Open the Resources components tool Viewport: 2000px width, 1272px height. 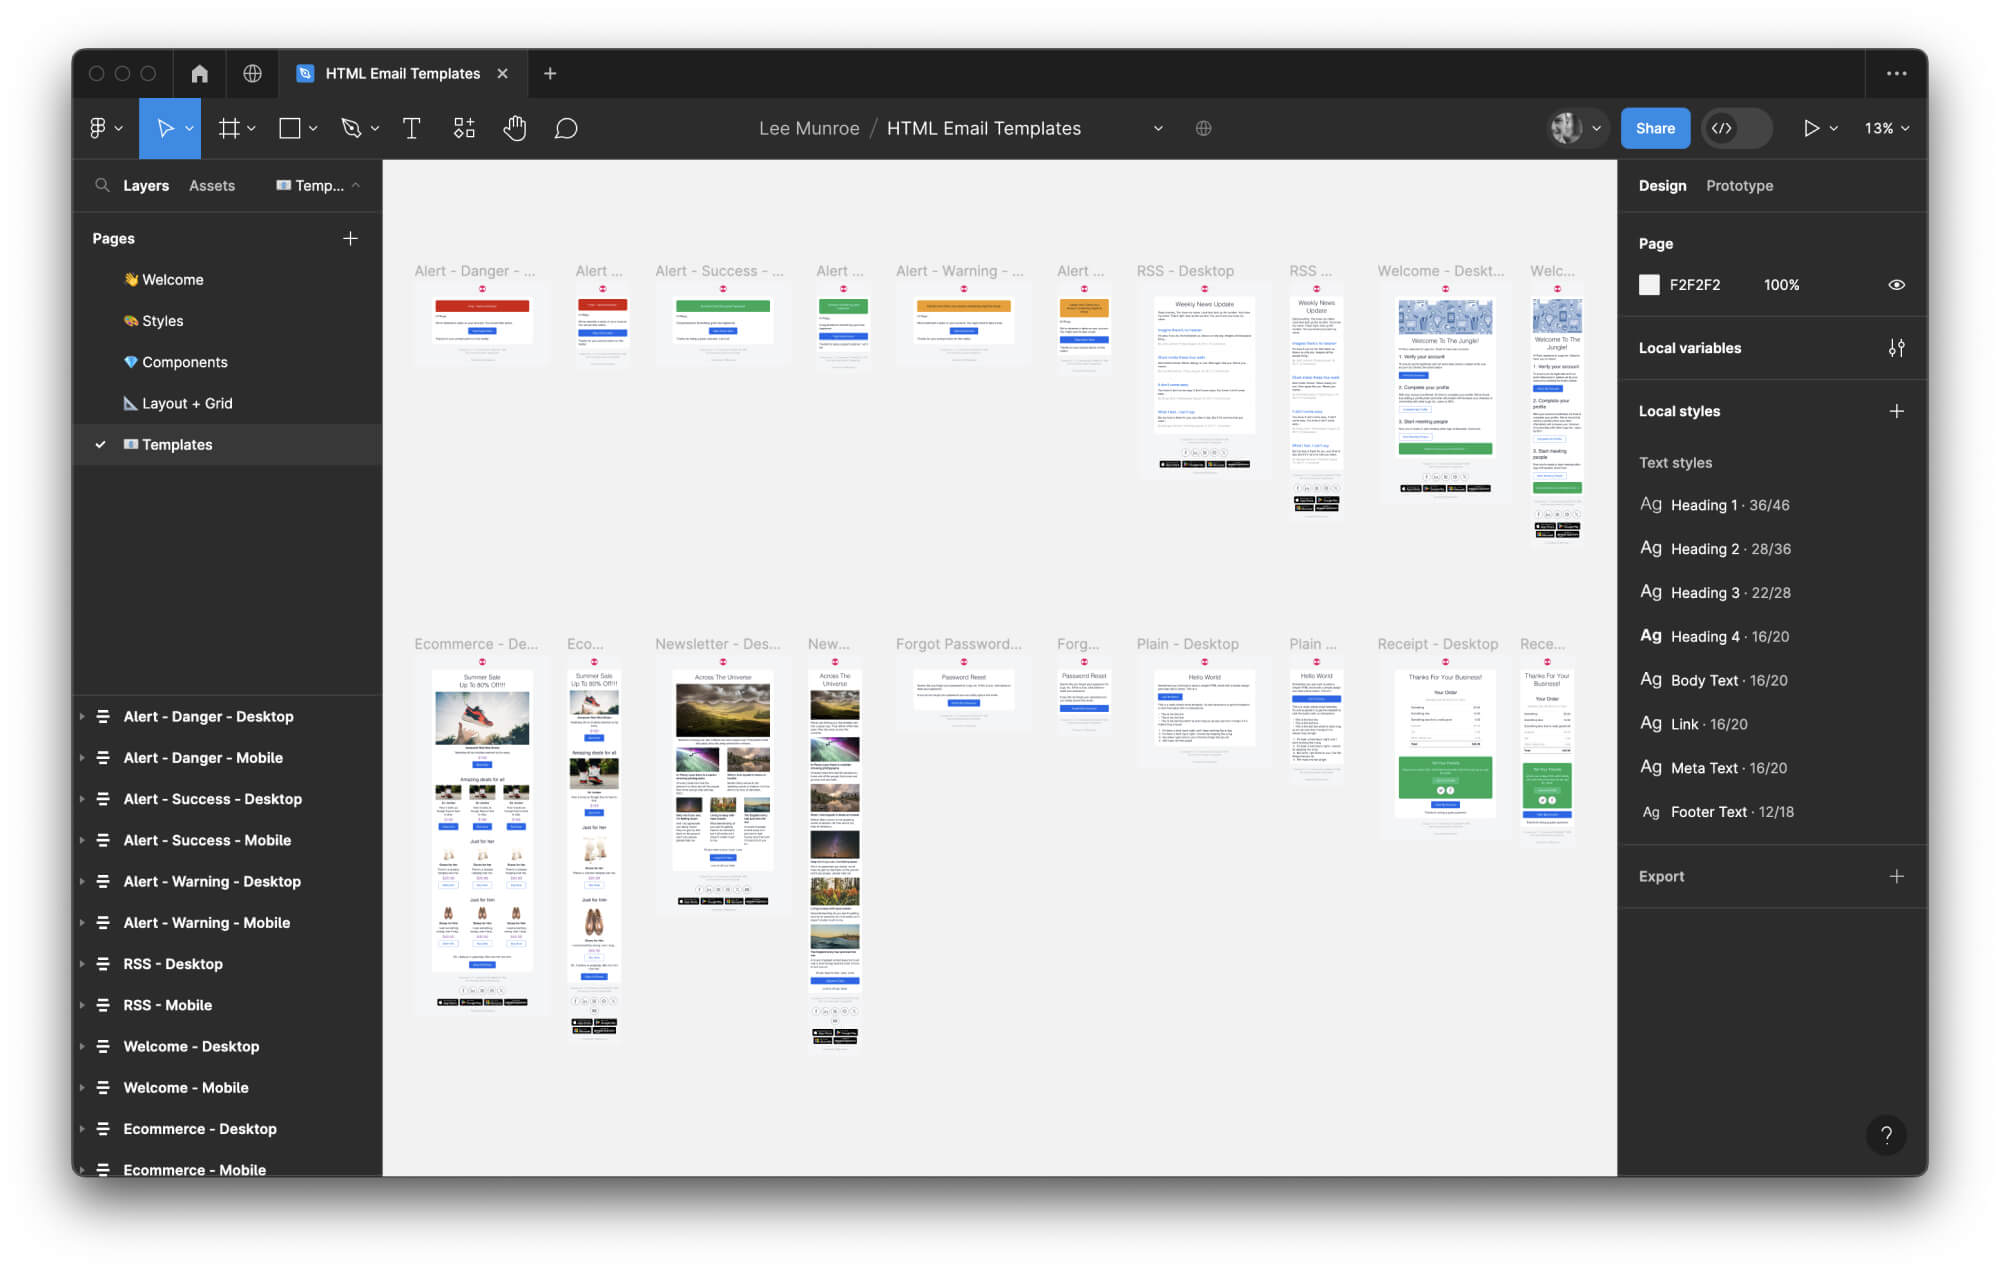pyautogui.click(x=464, y=128)
